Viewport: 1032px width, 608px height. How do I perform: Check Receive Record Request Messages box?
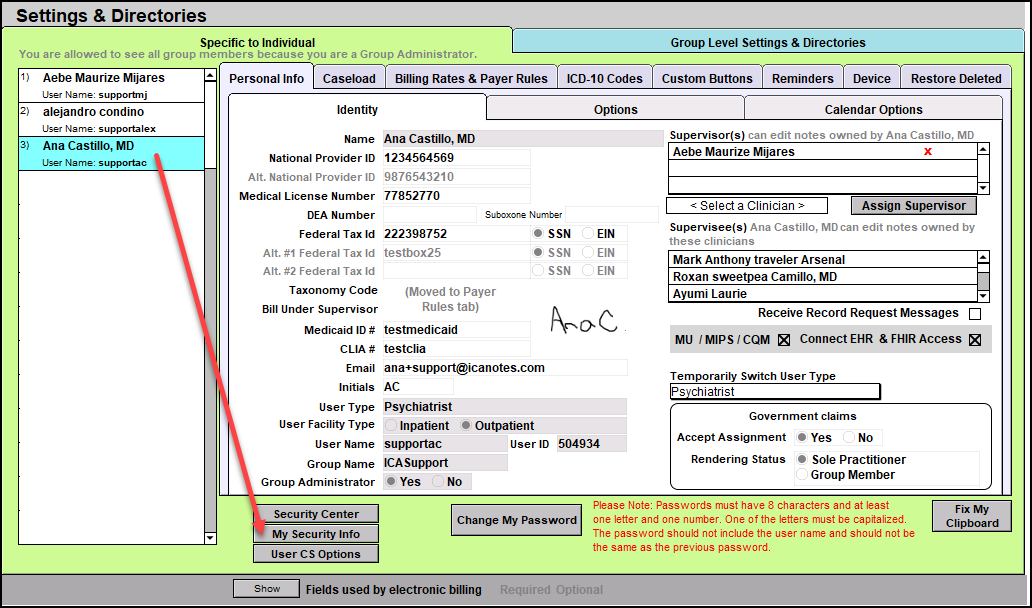[x=974, y=314]
